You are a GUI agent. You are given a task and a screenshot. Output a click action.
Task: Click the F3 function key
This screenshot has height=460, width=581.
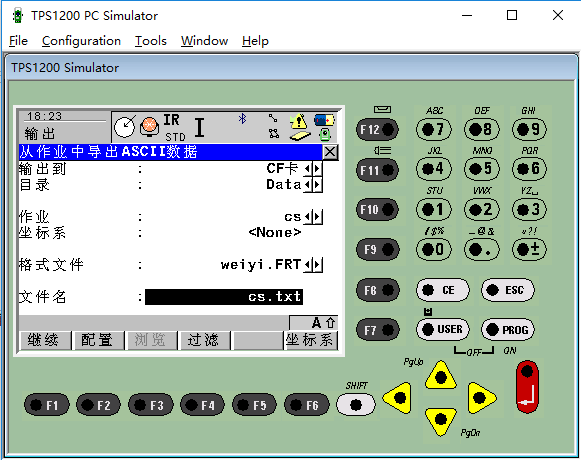(x=151, y=405)
